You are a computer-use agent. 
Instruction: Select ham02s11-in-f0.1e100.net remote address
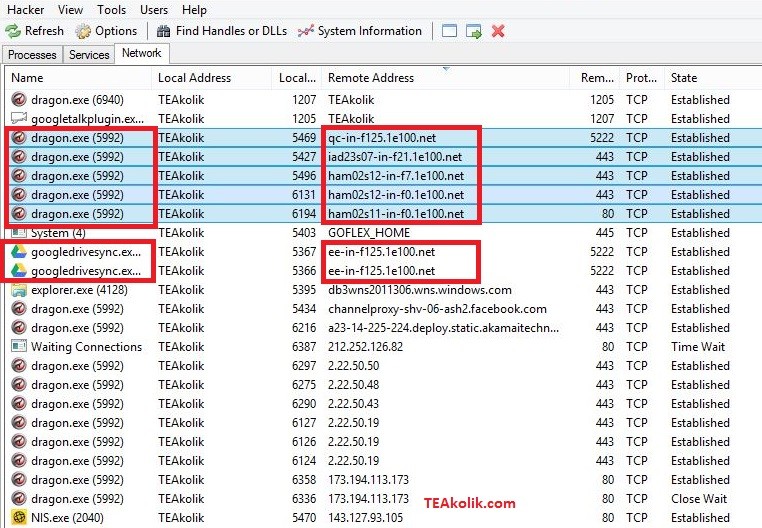[396, 213]
